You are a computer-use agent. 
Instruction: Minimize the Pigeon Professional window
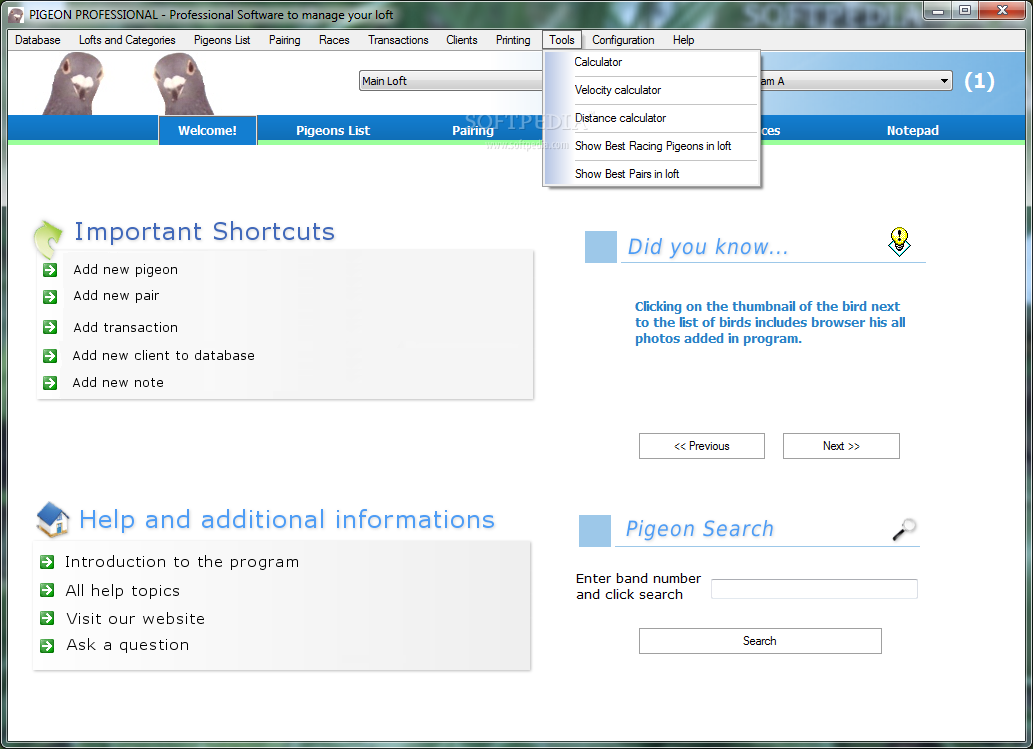pyautogui.click(x=937, y=11)
